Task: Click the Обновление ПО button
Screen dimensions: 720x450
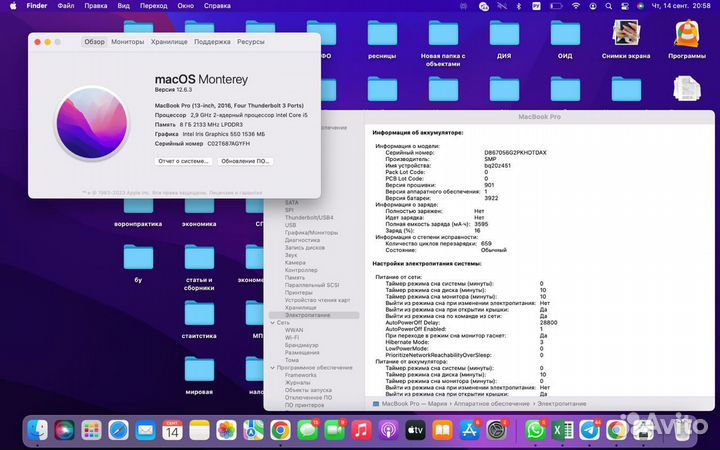Action: [x=245, y=161]
